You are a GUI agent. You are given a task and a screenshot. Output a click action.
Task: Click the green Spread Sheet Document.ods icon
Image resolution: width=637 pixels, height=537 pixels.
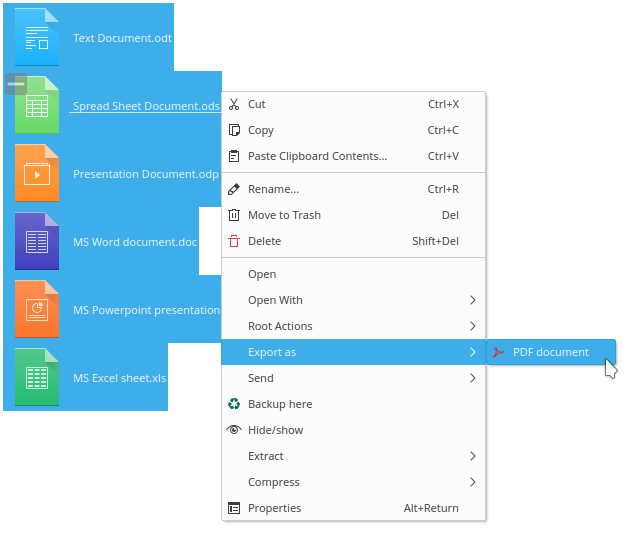point(37,105)
